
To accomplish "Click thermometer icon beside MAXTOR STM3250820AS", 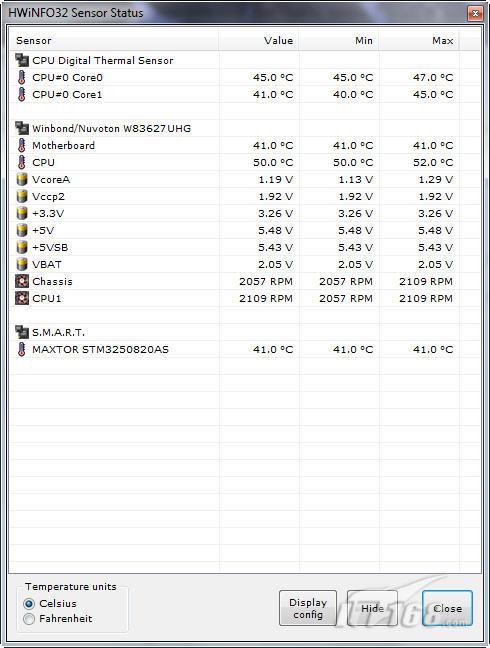I will 21,349.
